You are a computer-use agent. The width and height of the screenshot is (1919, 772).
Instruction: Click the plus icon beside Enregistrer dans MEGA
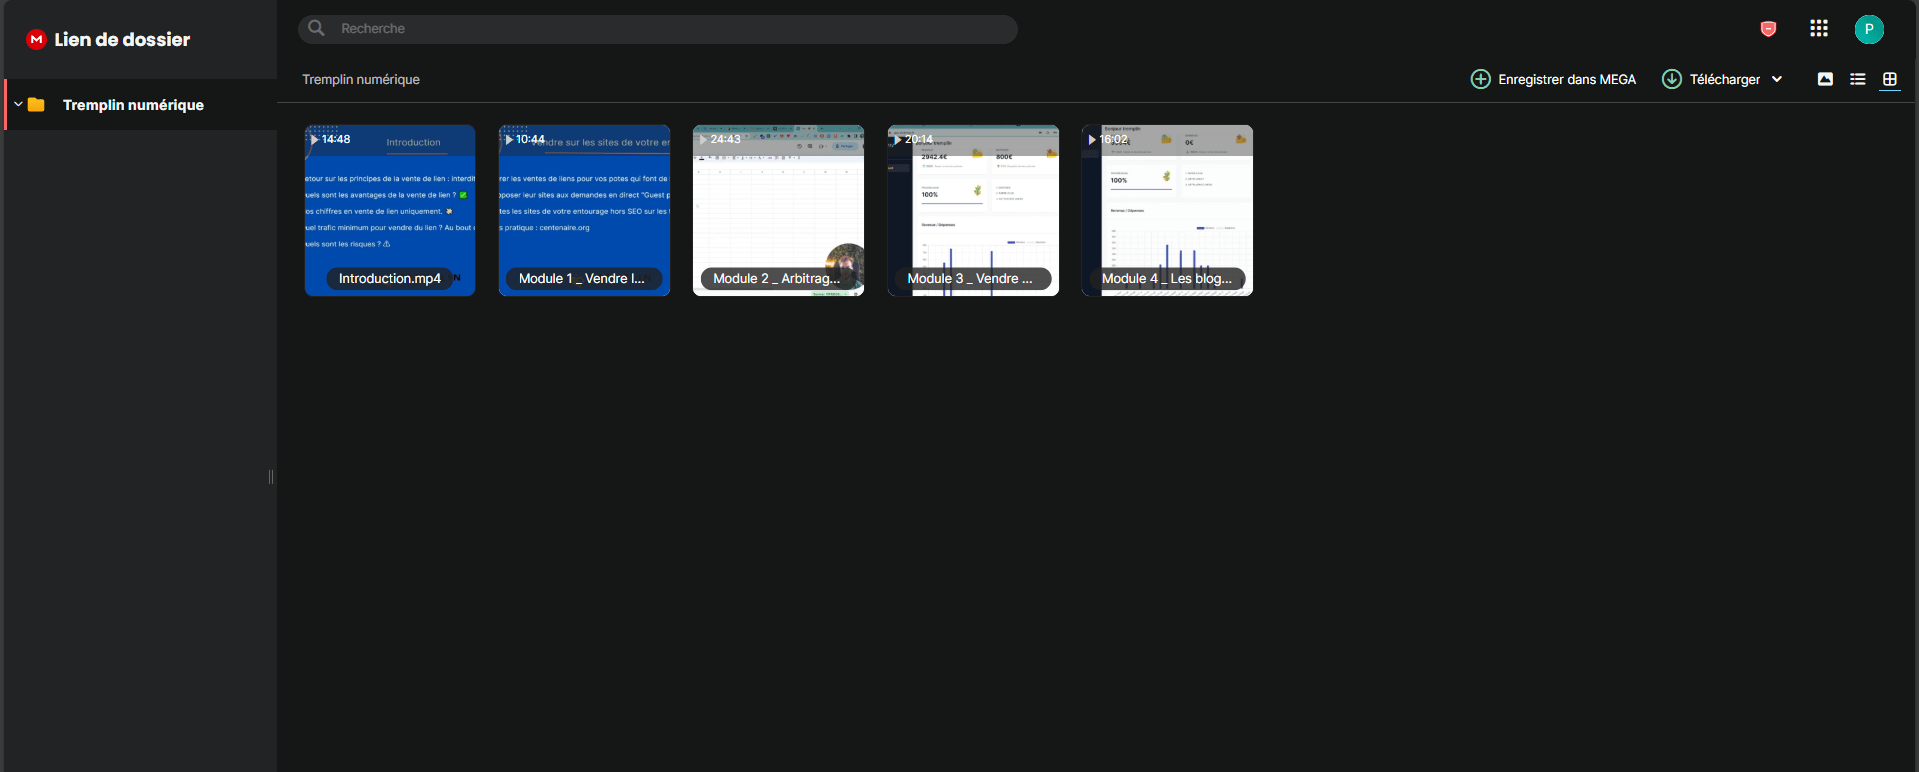tap(1480, 79)
